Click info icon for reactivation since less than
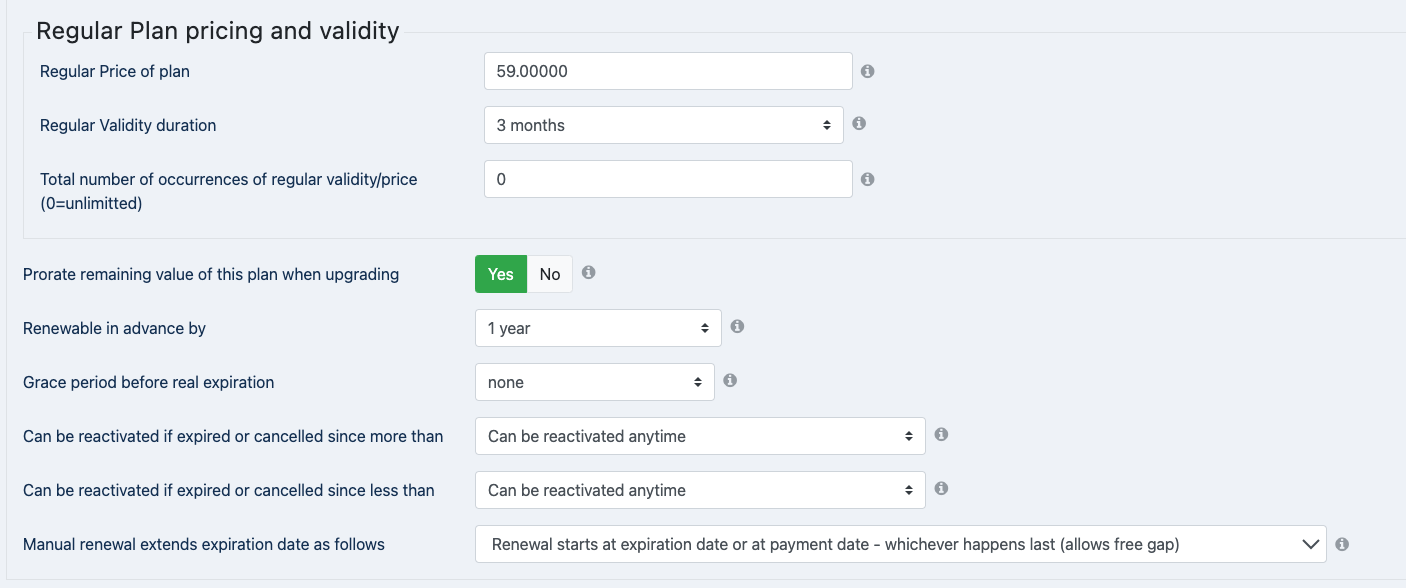The height and width of the screenshot is (588, 1406). tap(941, 488)
